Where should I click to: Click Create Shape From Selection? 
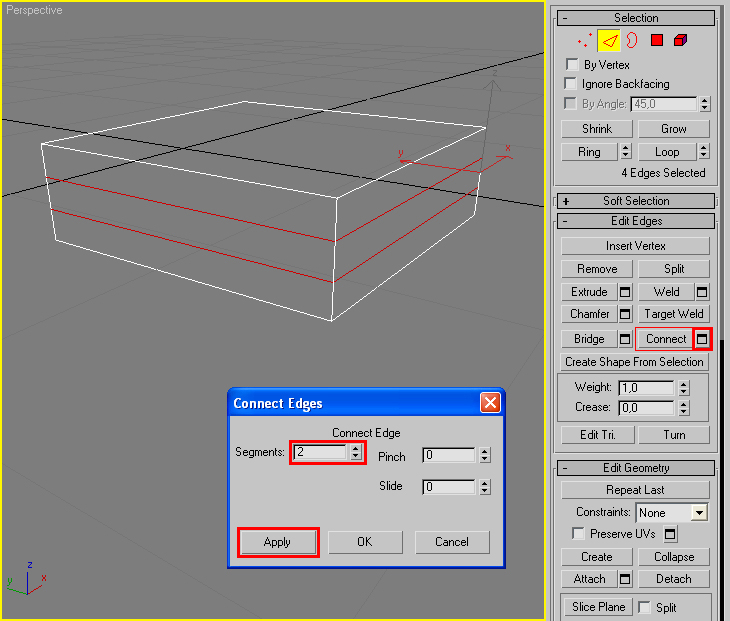point(634,362)
